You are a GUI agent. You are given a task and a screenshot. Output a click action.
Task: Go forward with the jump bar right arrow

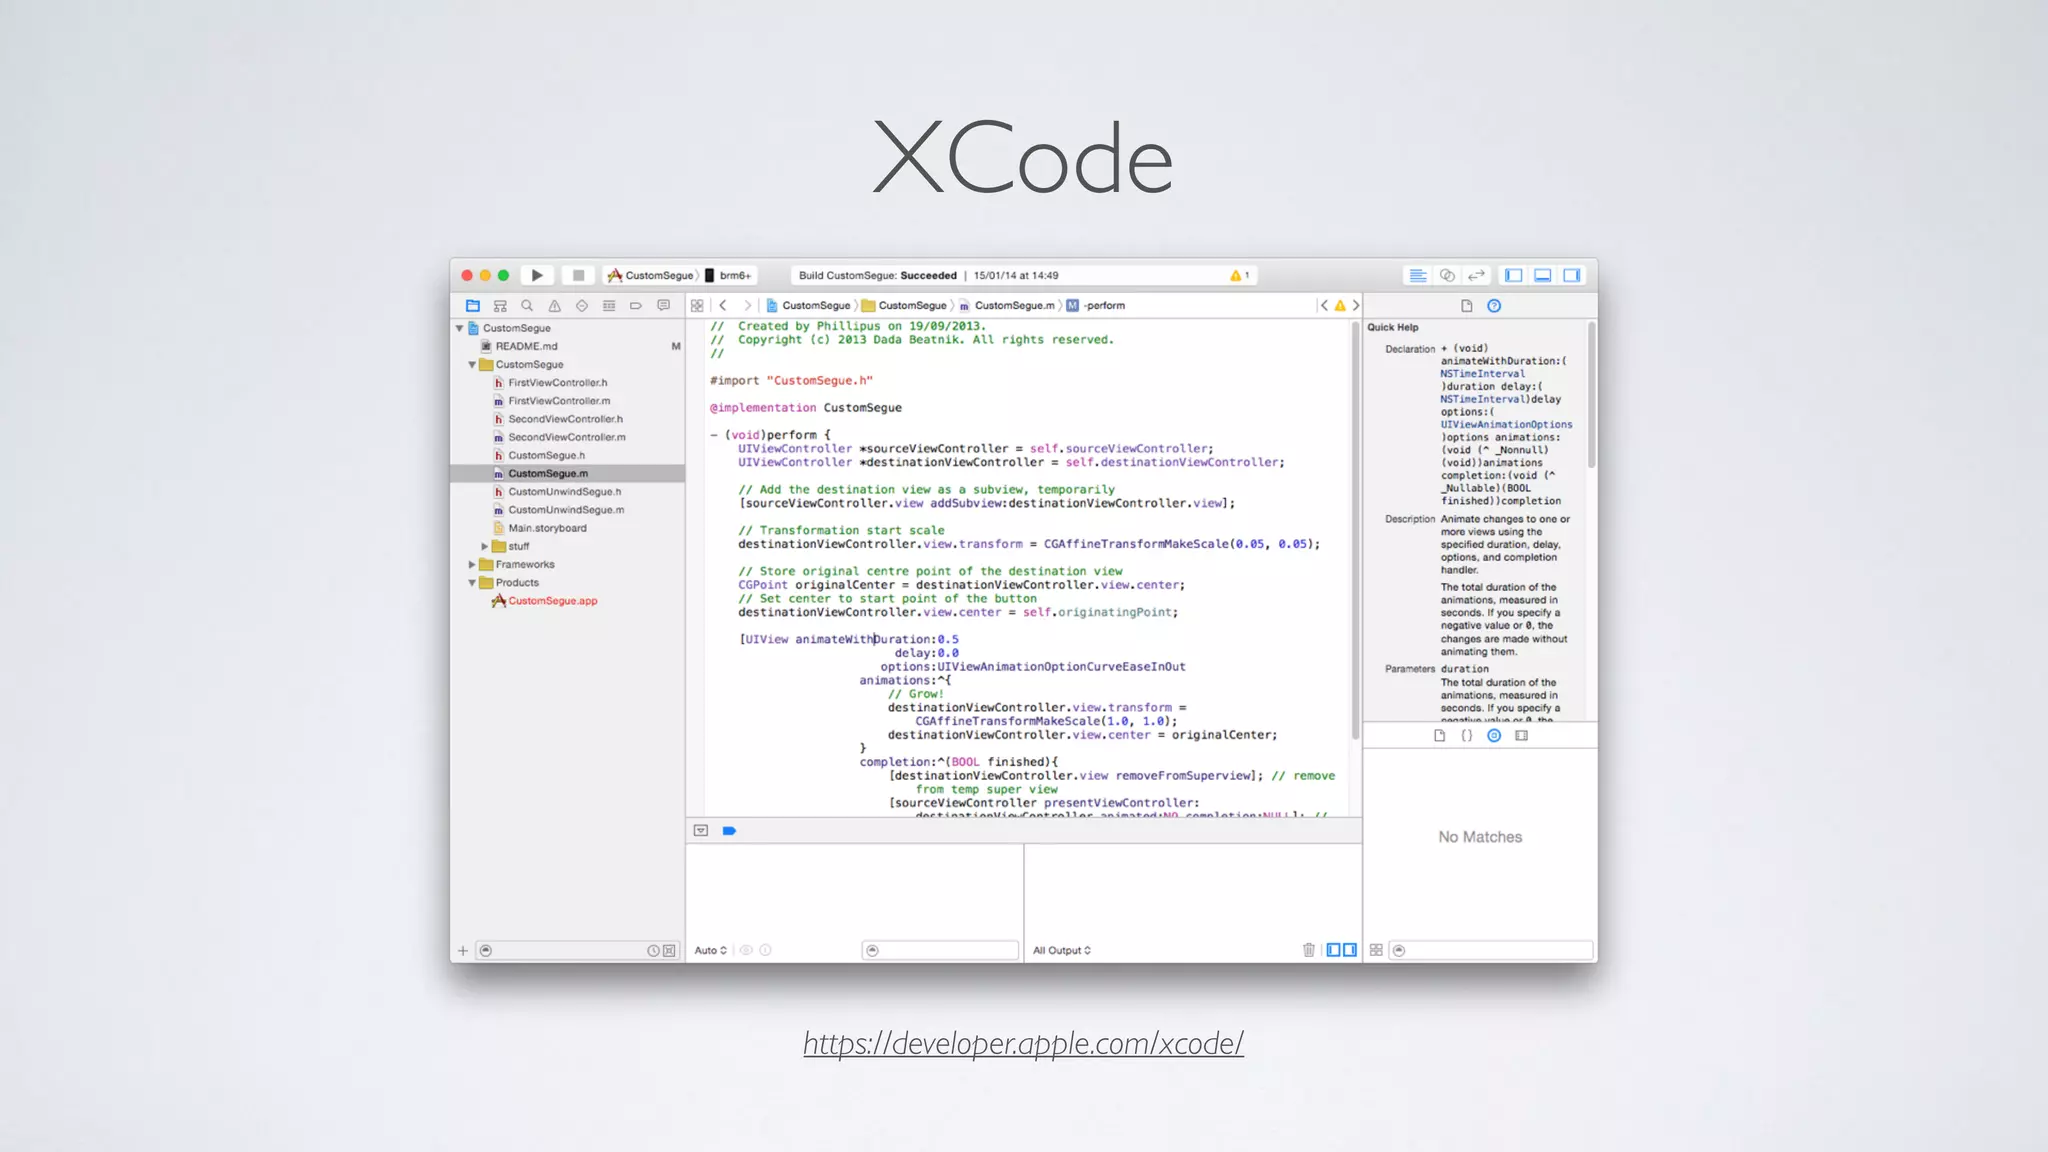coord(746,306)
